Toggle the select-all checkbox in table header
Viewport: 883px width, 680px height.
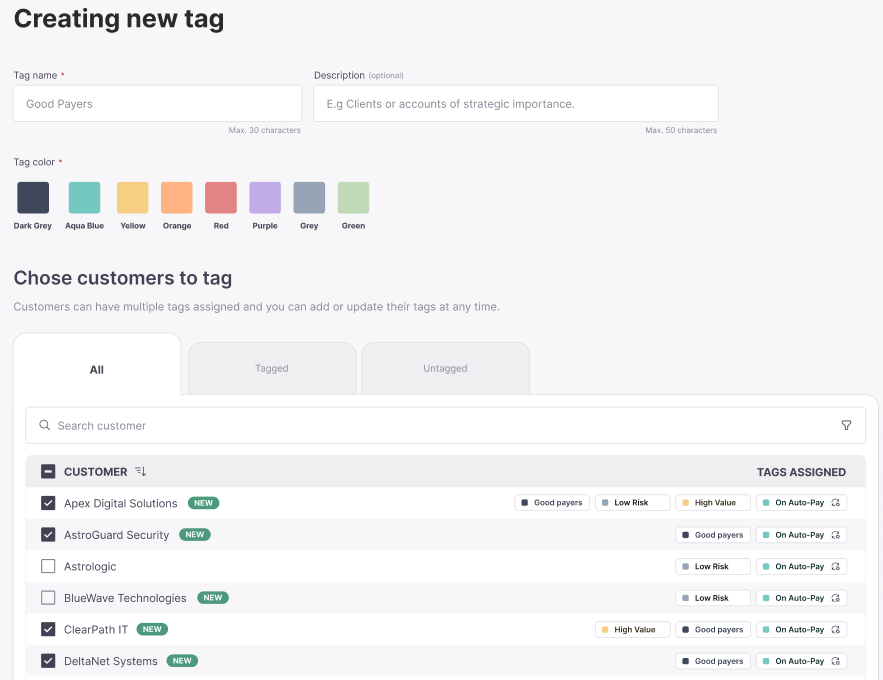point(48,472)
